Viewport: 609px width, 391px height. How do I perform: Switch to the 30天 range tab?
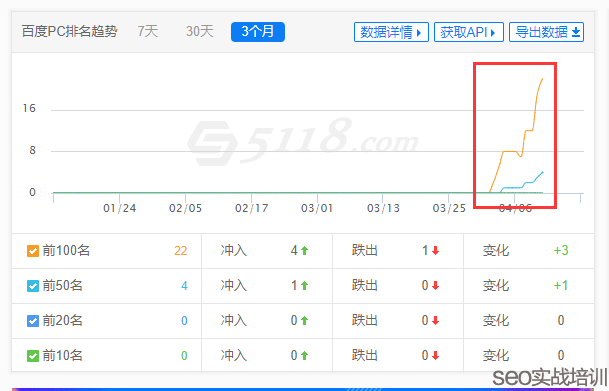point(200,31)
